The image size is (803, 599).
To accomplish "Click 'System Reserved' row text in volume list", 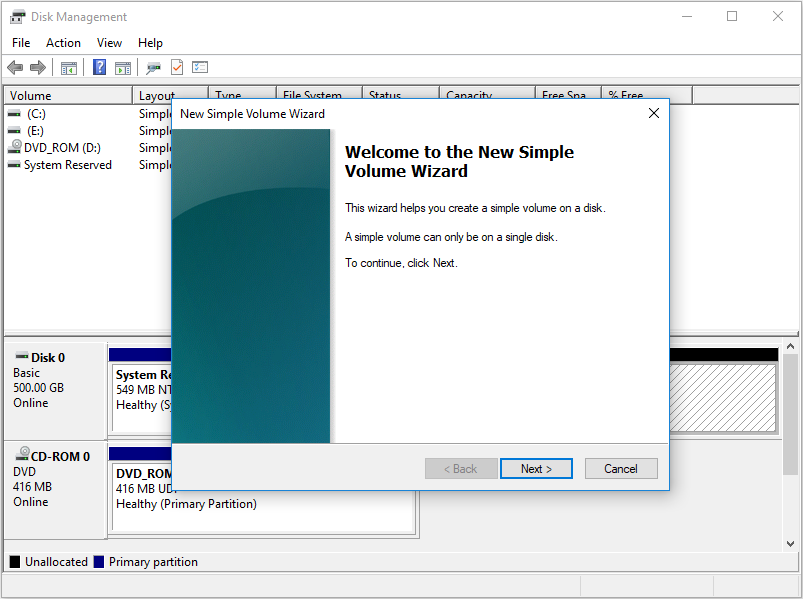I will 68,165.
